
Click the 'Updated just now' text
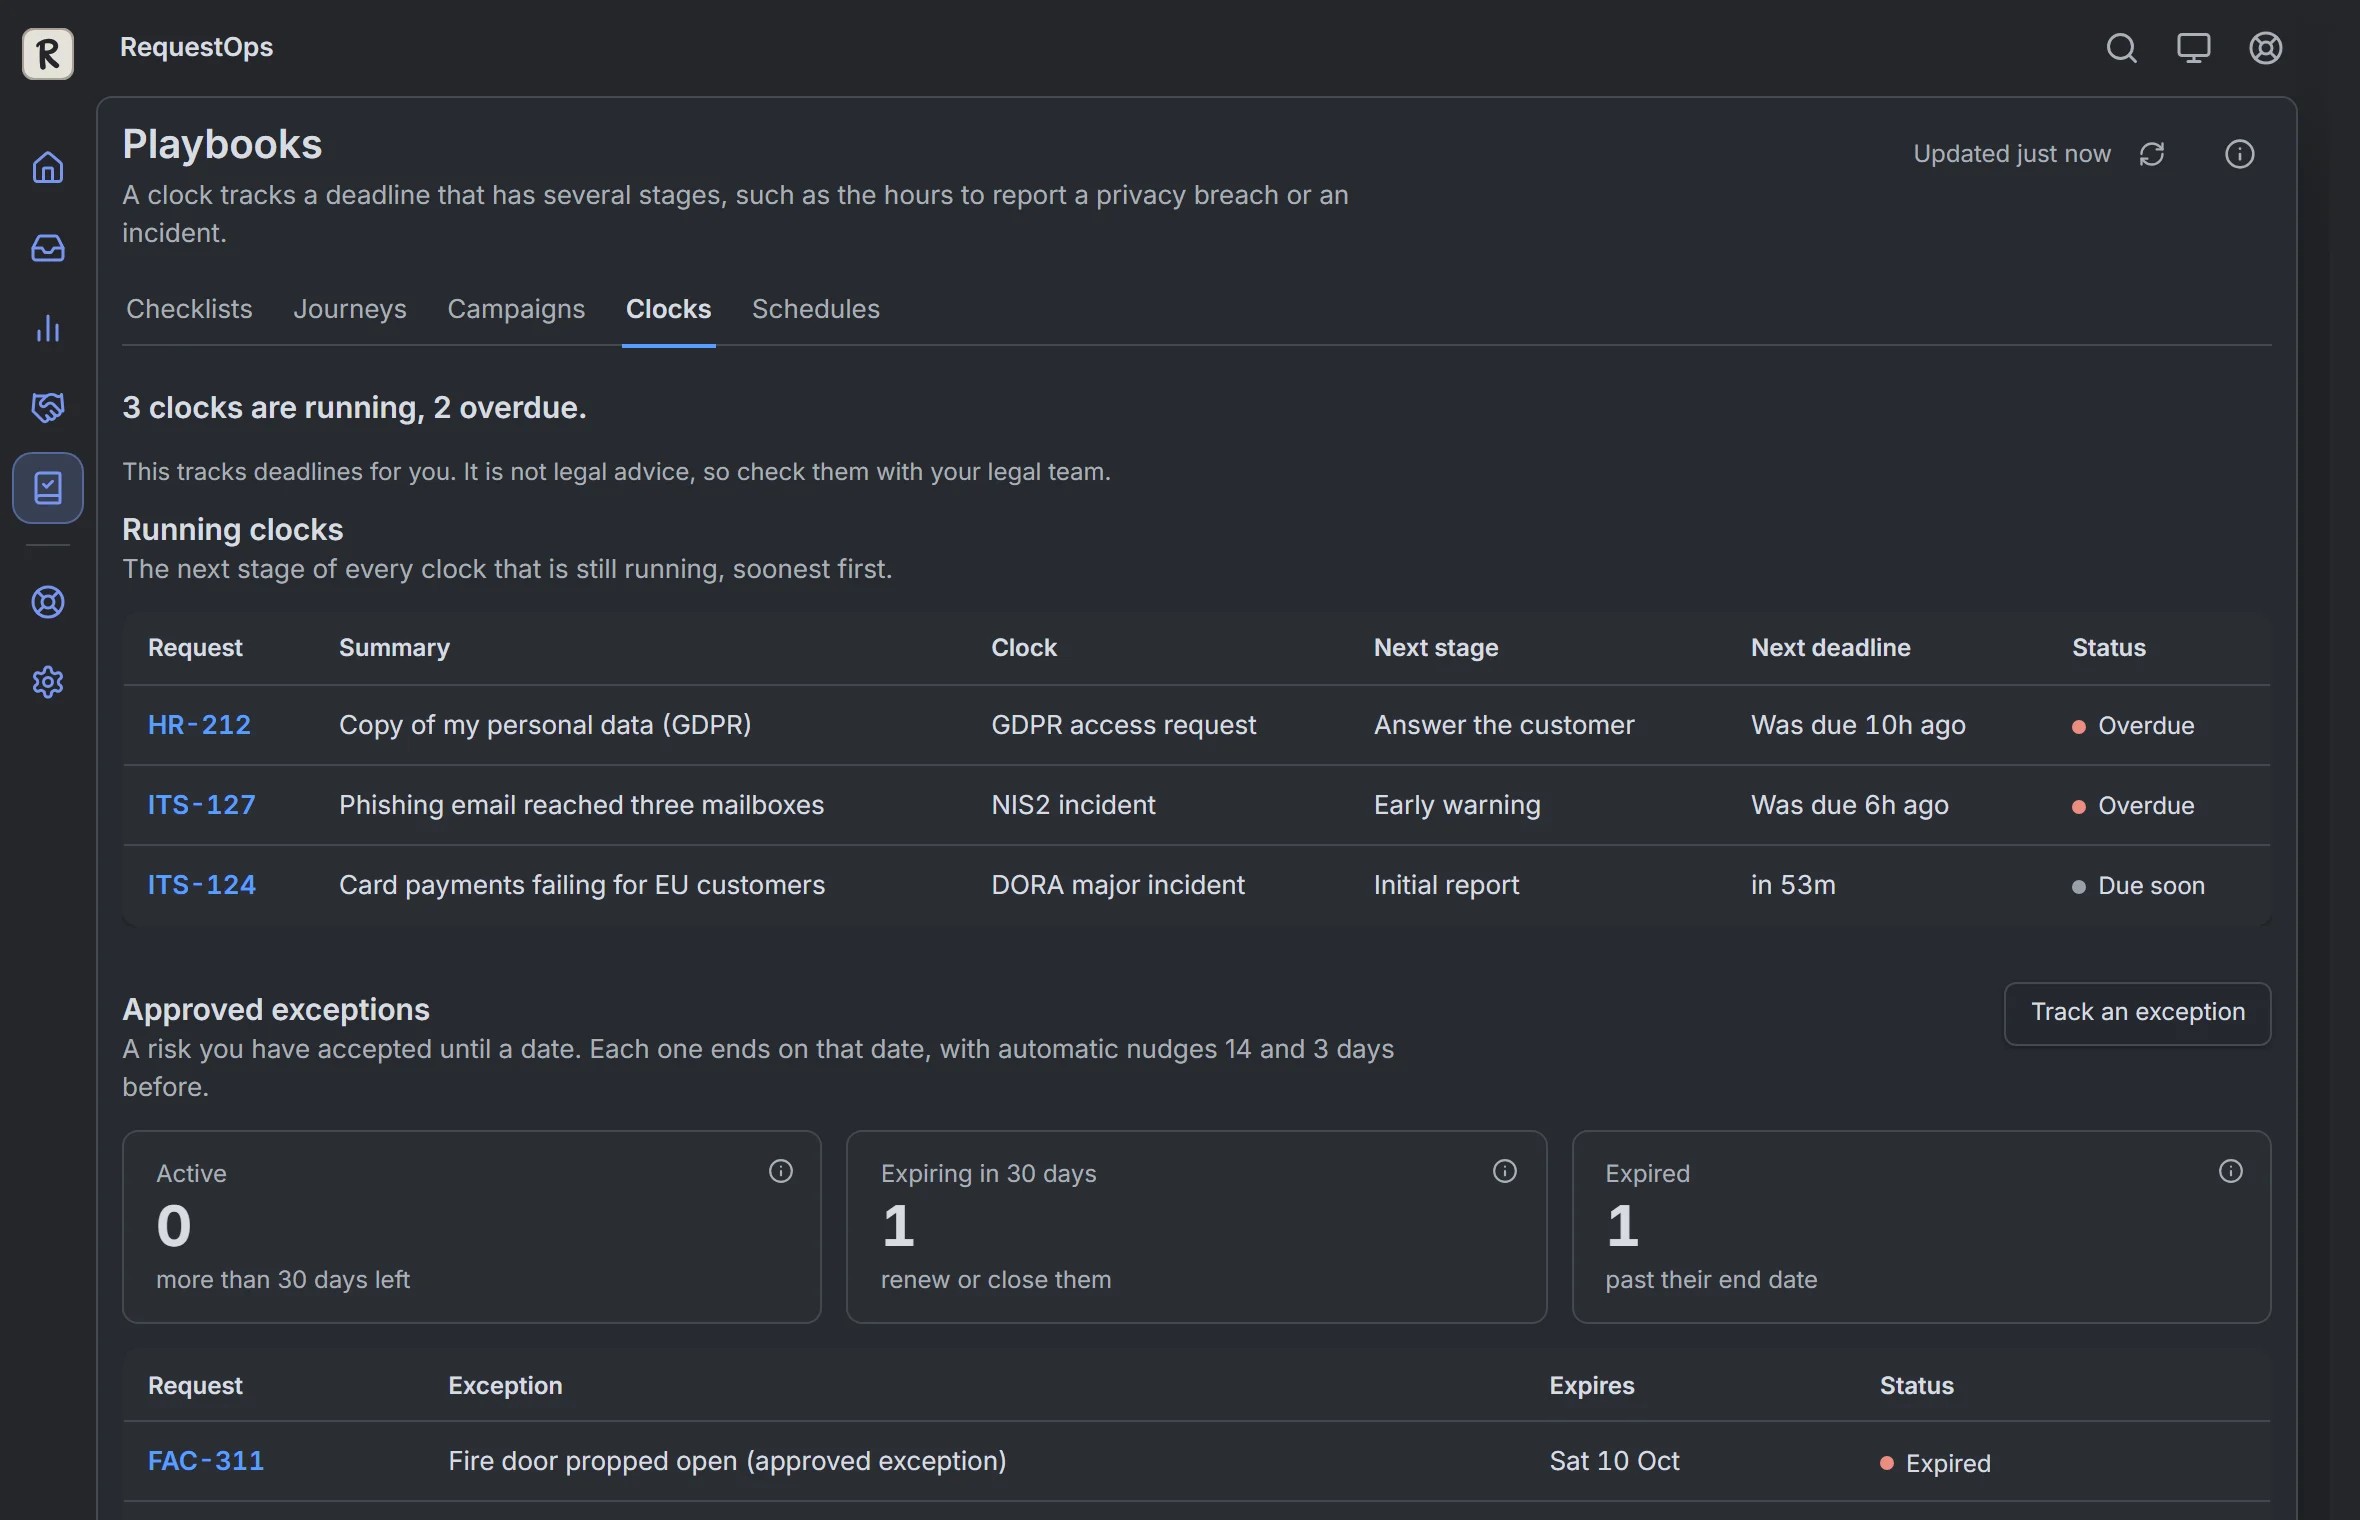2012,154
